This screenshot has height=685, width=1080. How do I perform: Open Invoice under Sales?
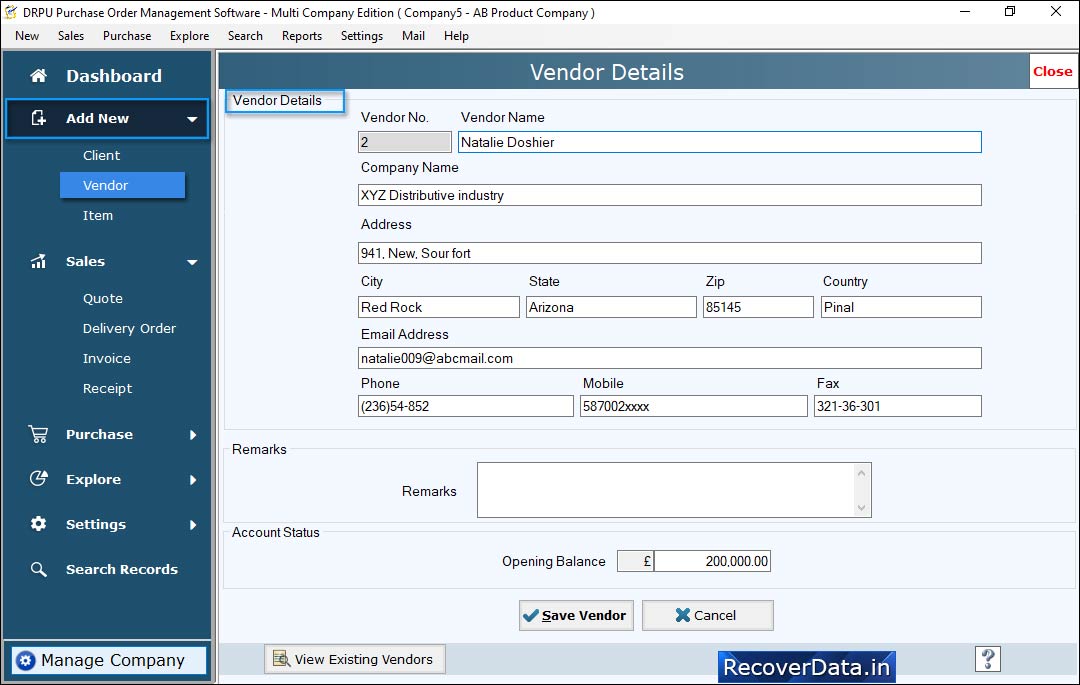pyautogui.click(x=106, y=359)
